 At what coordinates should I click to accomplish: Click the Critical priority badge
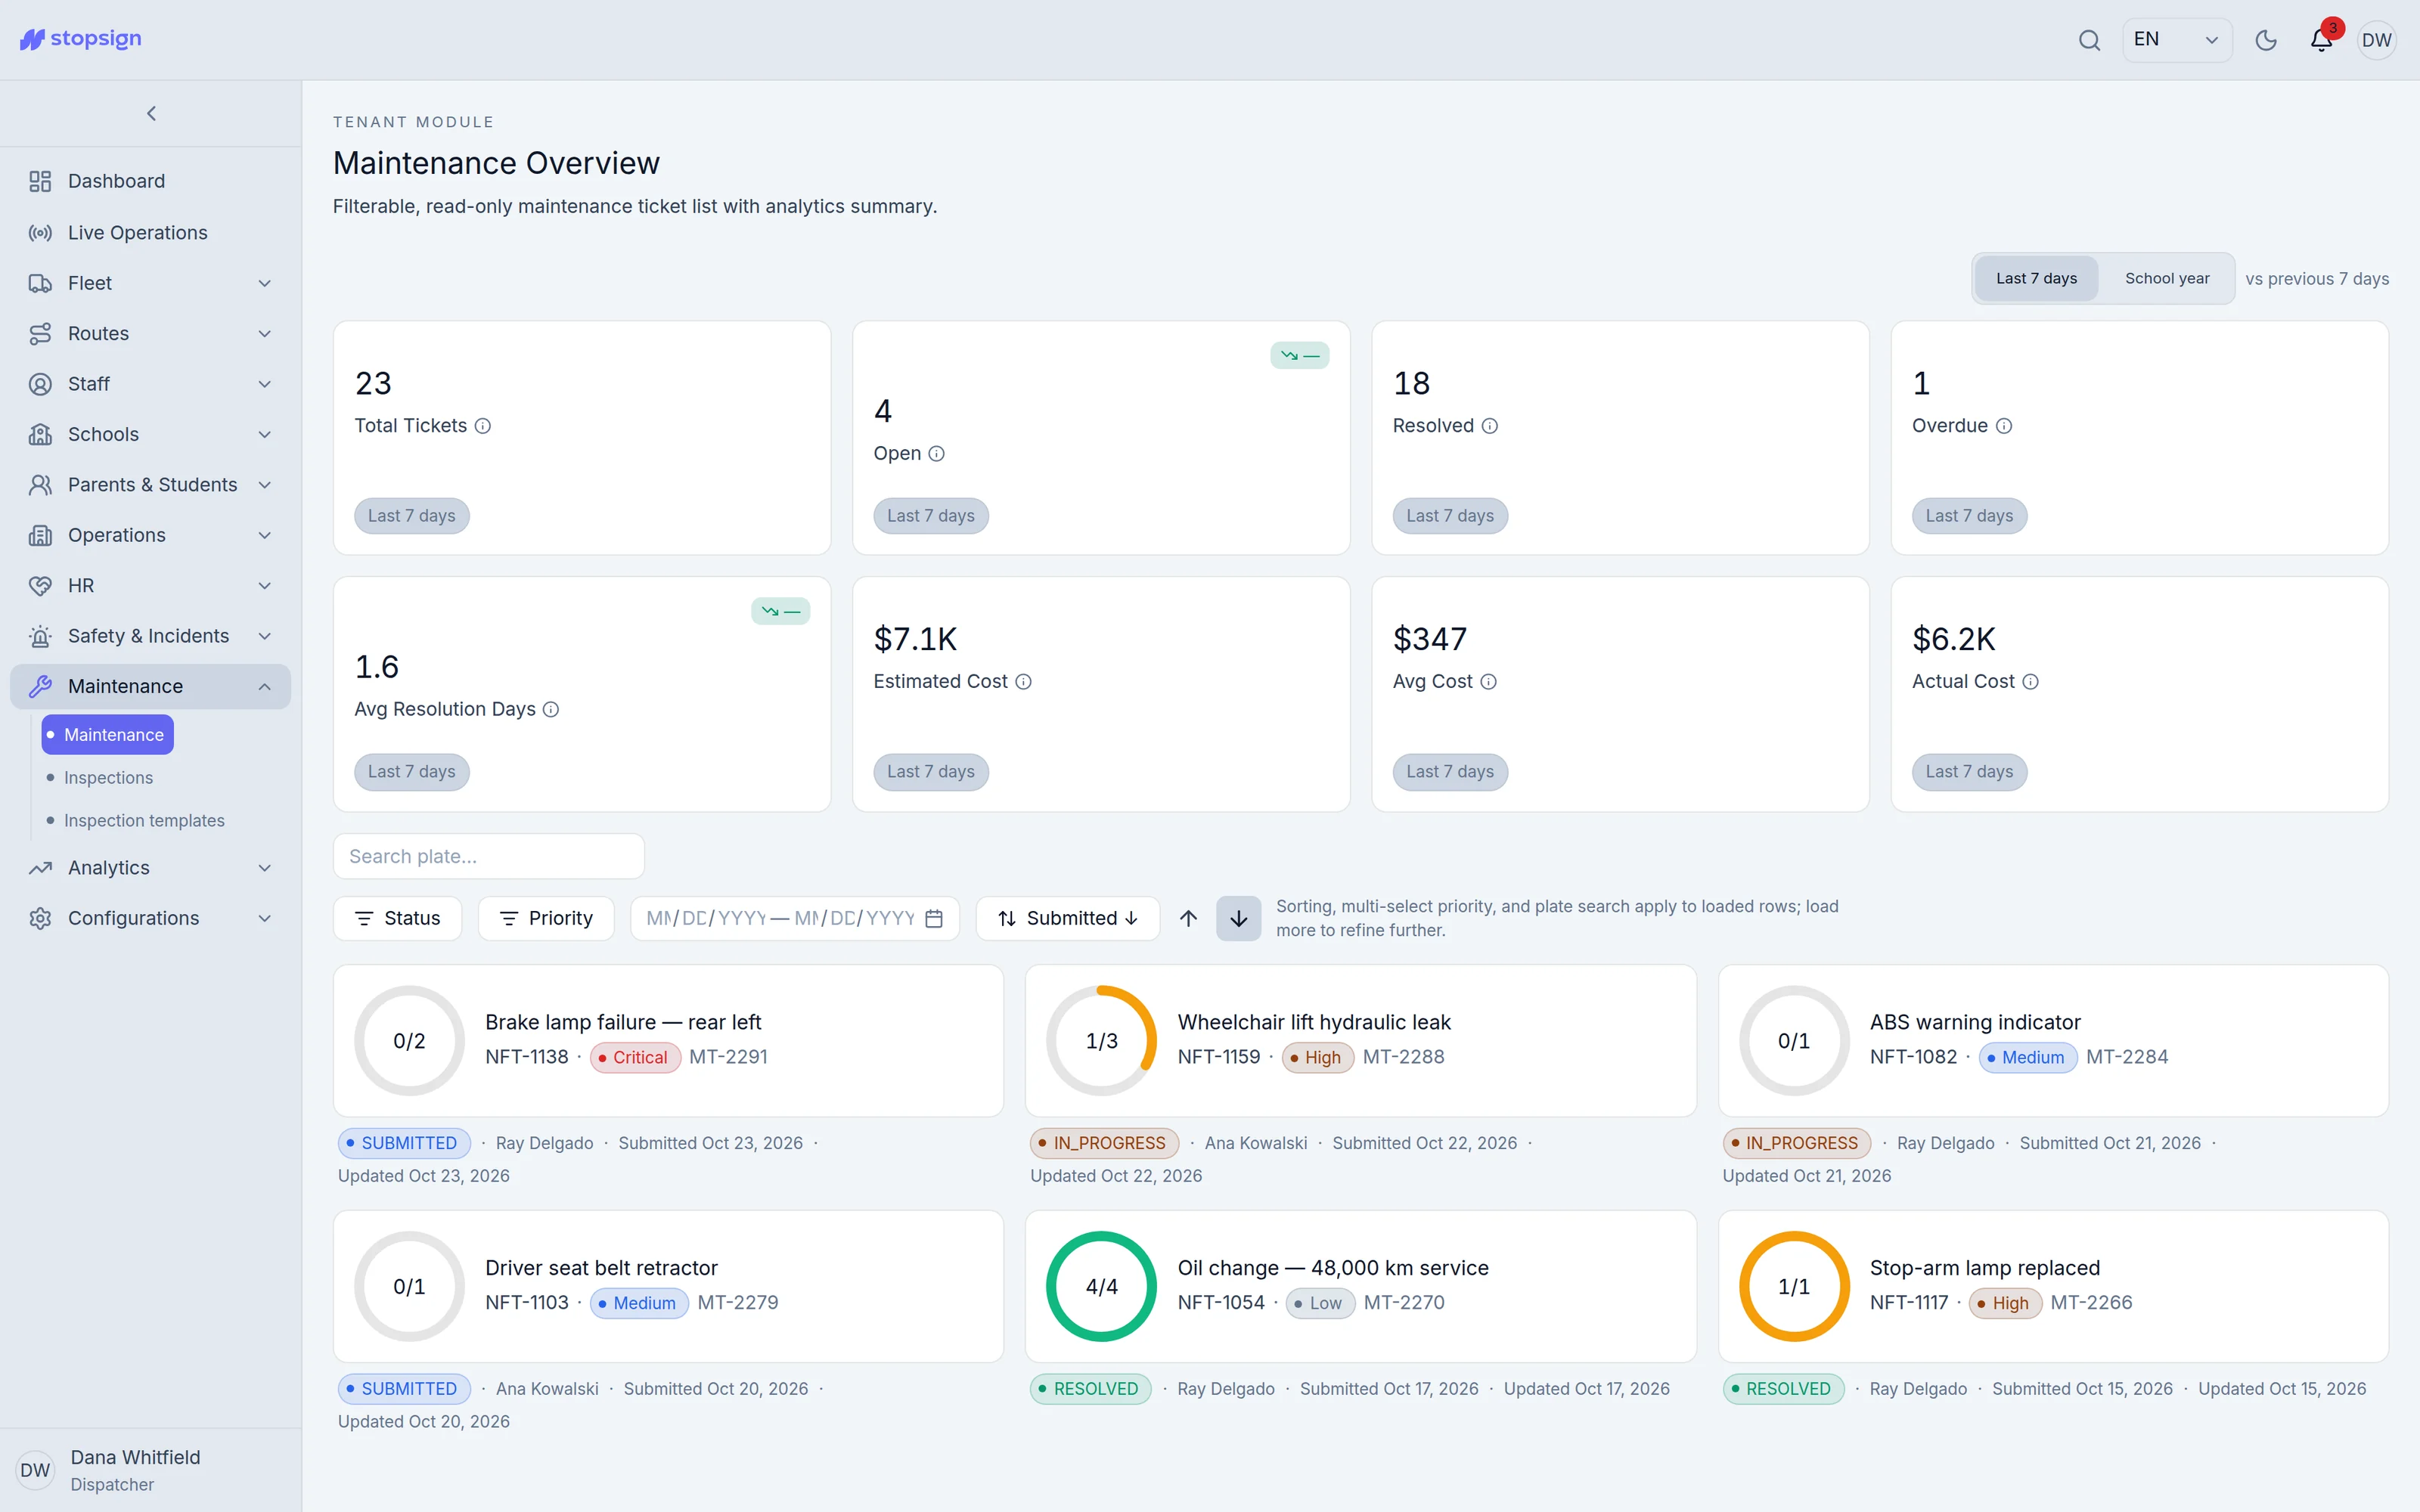[635, 1057]
